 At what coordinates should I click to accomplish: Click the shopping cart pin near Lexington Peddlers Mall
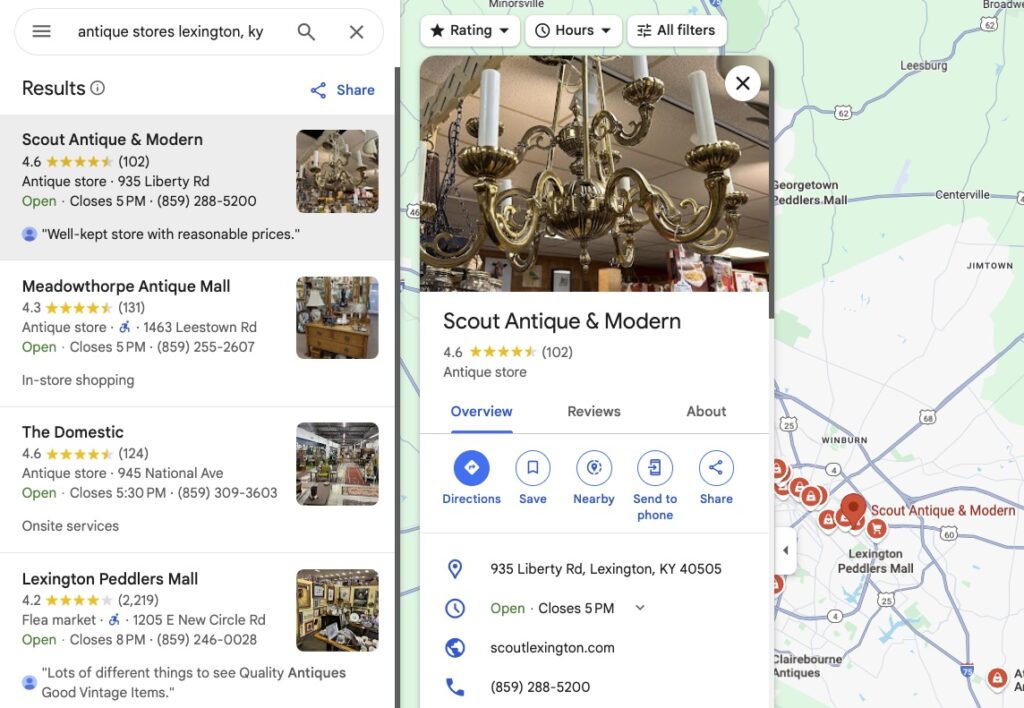tap(877, 528)
